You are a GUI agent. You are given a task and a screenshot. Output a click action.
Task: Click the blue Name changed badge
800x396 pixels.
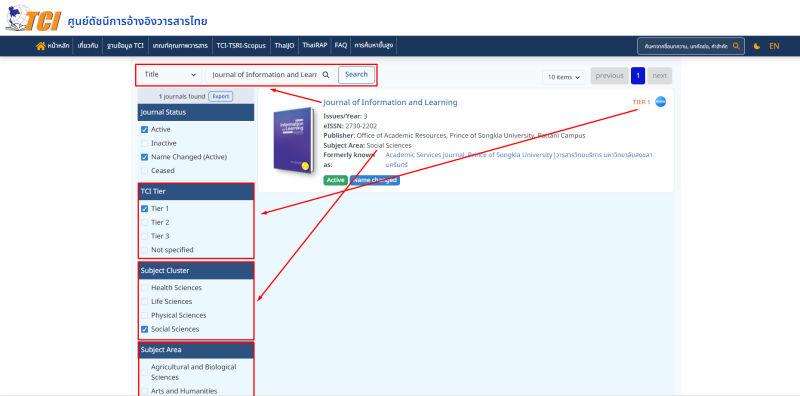[375, 180]
